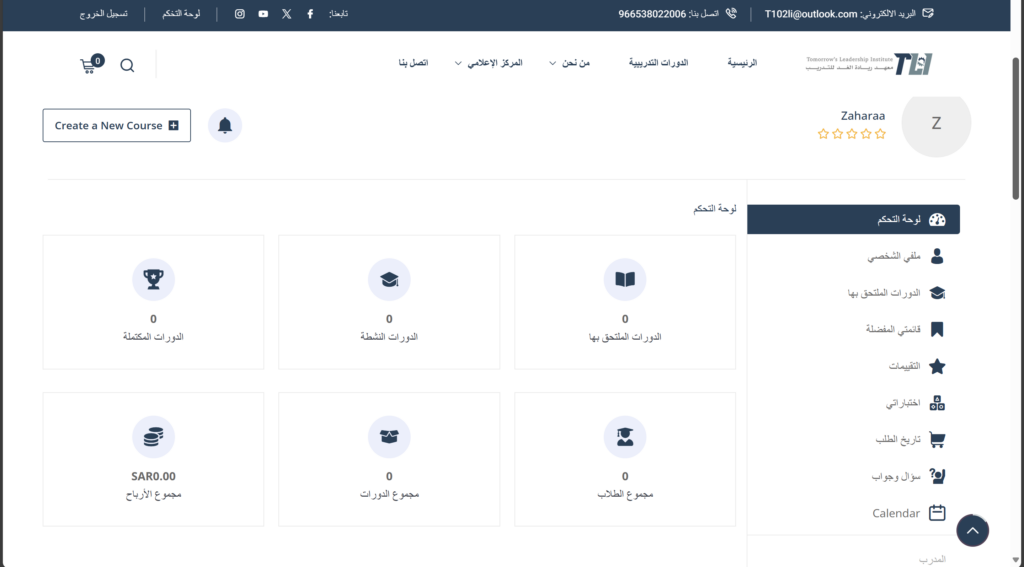Screen dimensions: 1024x567
Task: Open the Instagram social link icon
Action: (240, 14)
